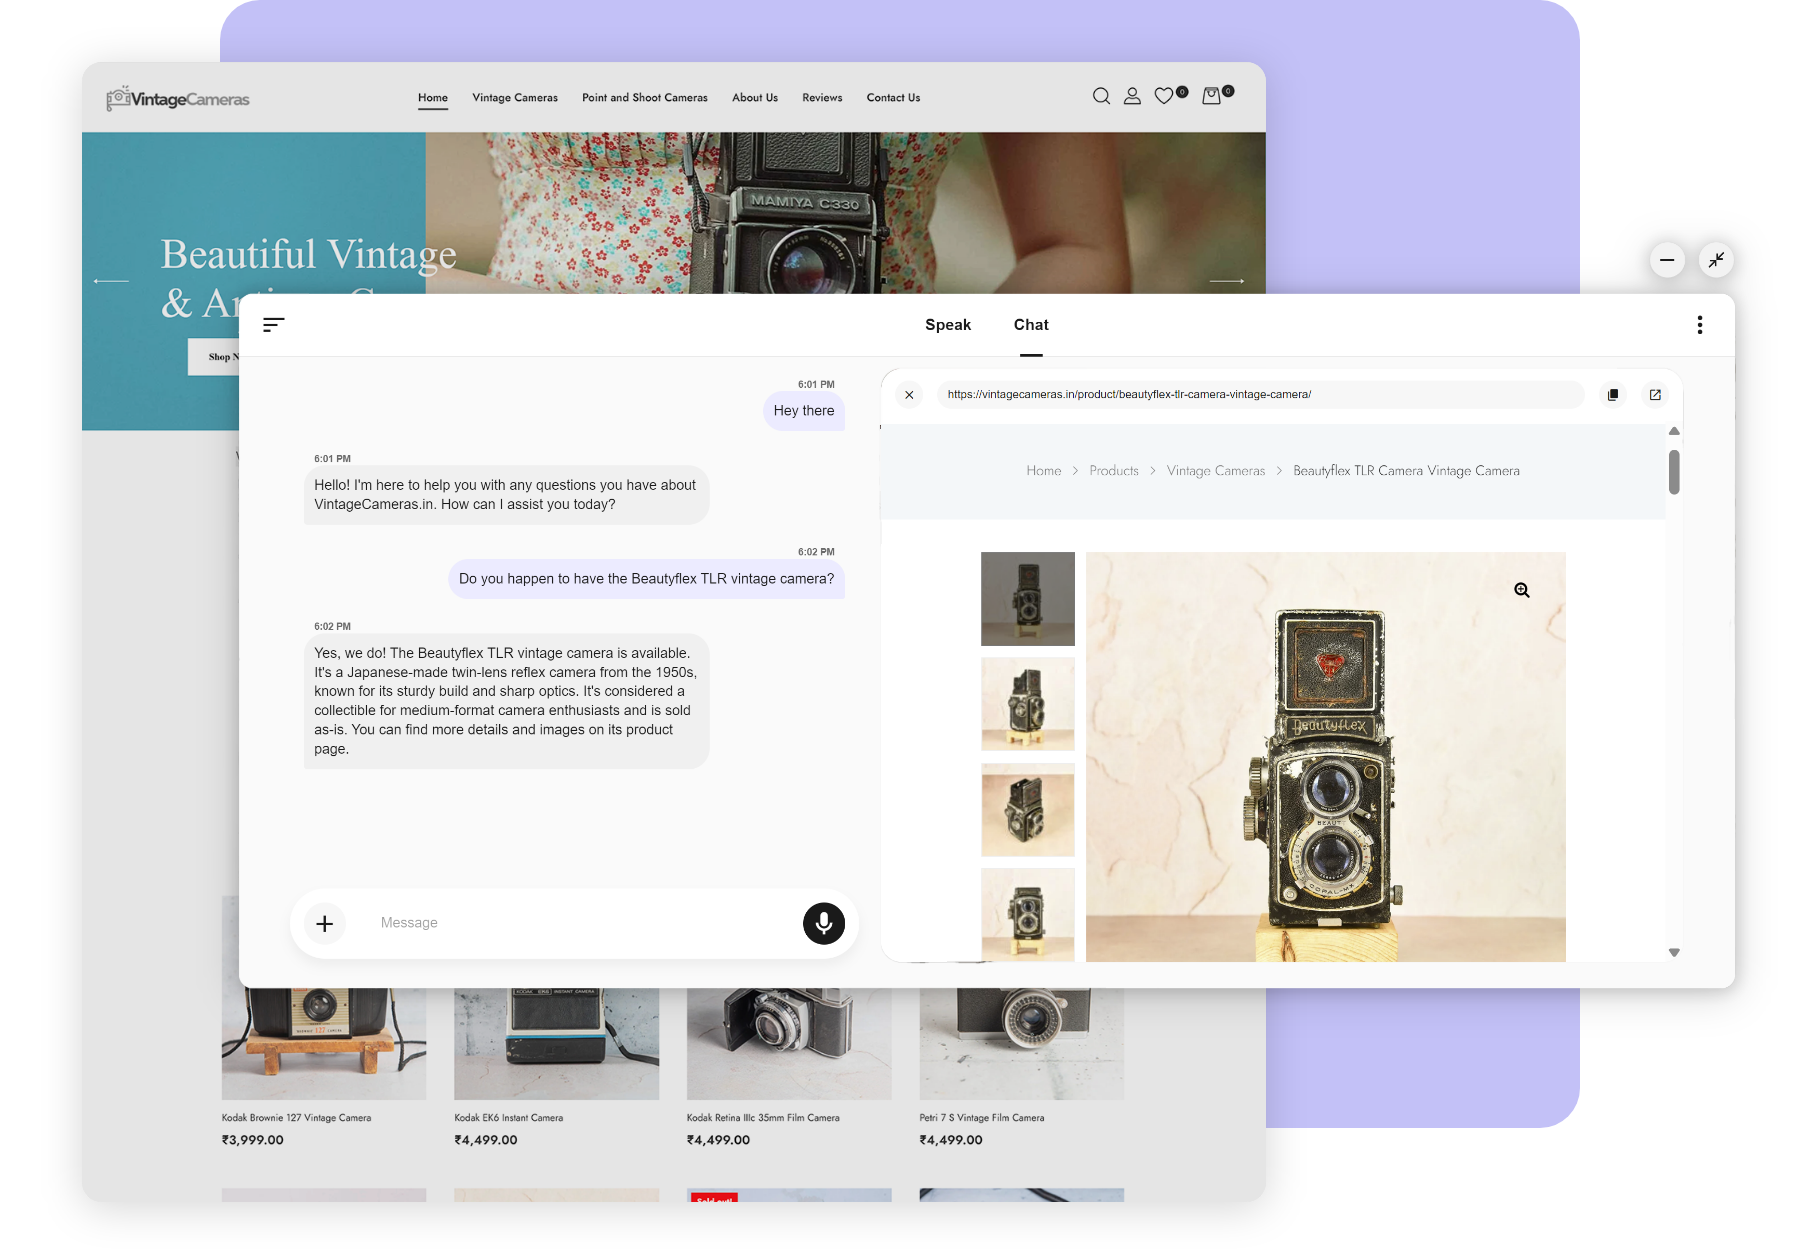Click the Vintage Cameras breadcrumb link

(x=1215, y=471)
